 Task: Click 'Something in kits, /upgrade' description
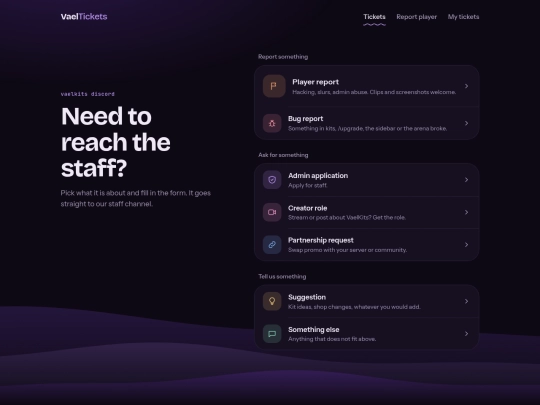[367, 128]
